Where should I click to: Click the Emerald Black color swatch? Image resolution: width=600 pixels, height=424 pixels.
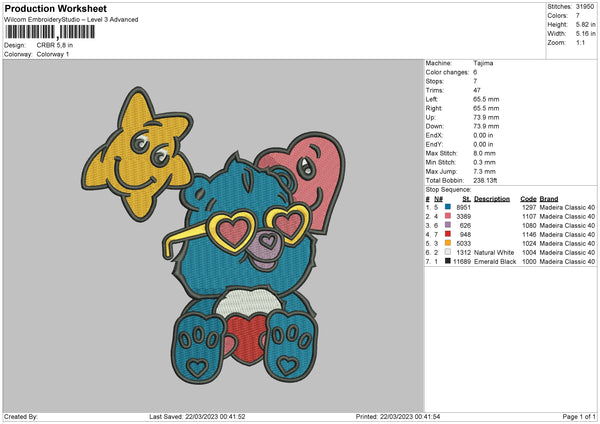pyautogui.click(x=448, y=261)
